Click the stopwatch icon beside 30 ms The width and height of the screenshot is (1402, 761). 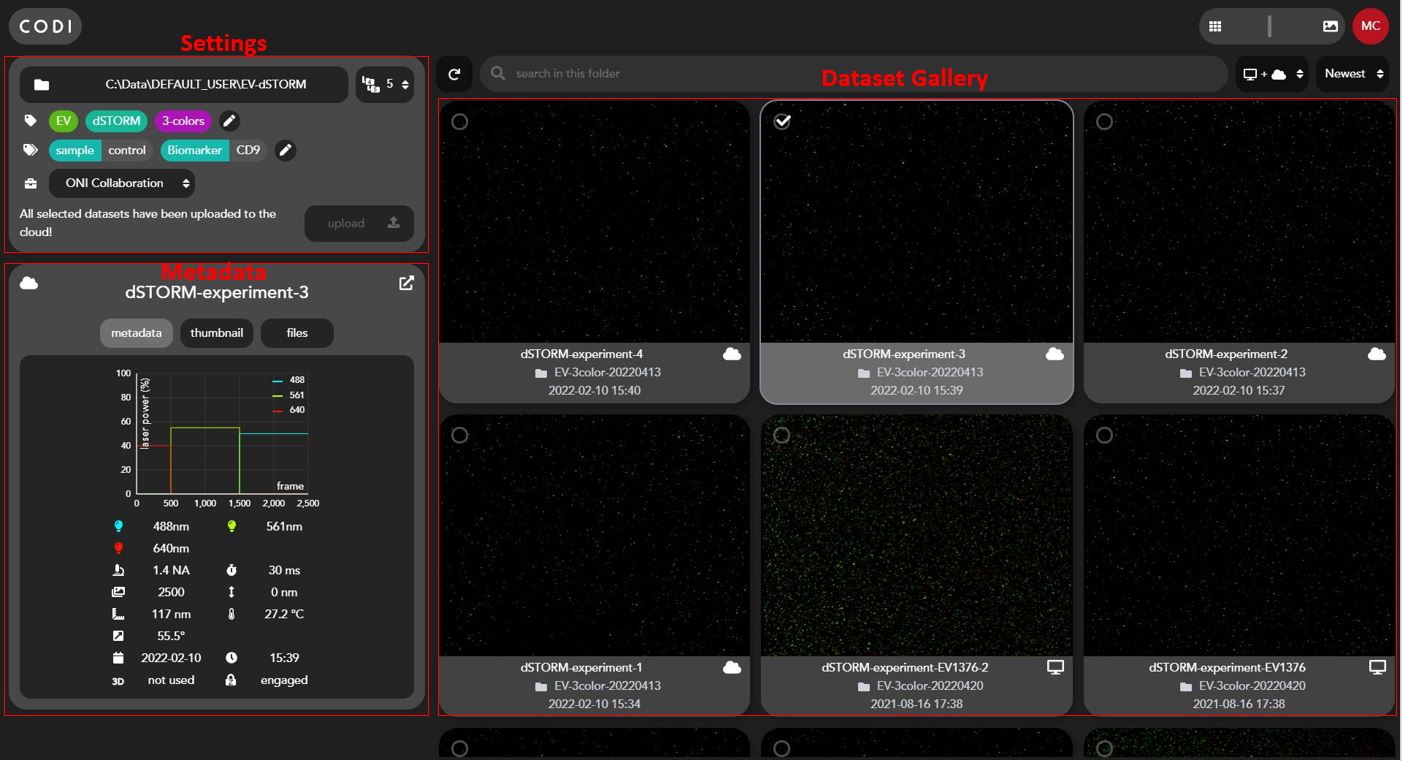[x=232, y=571]
